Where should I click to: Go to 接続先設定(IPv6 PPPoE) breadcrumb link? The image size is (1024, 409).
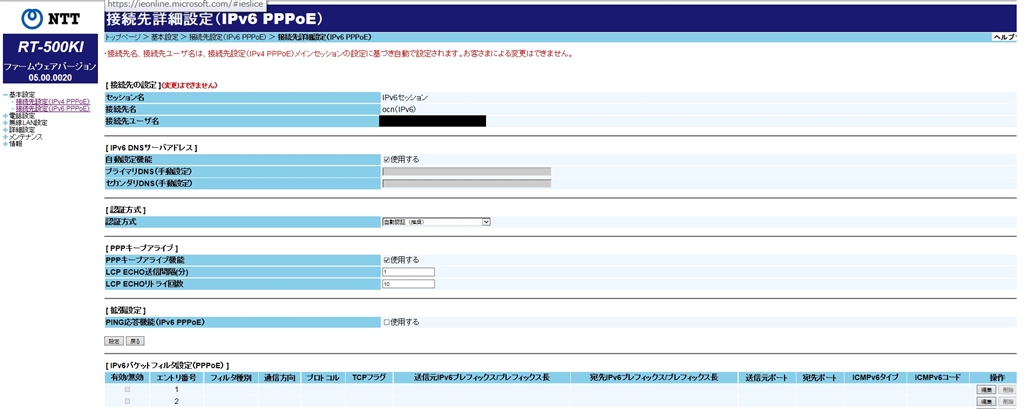(x=226, y=37)
